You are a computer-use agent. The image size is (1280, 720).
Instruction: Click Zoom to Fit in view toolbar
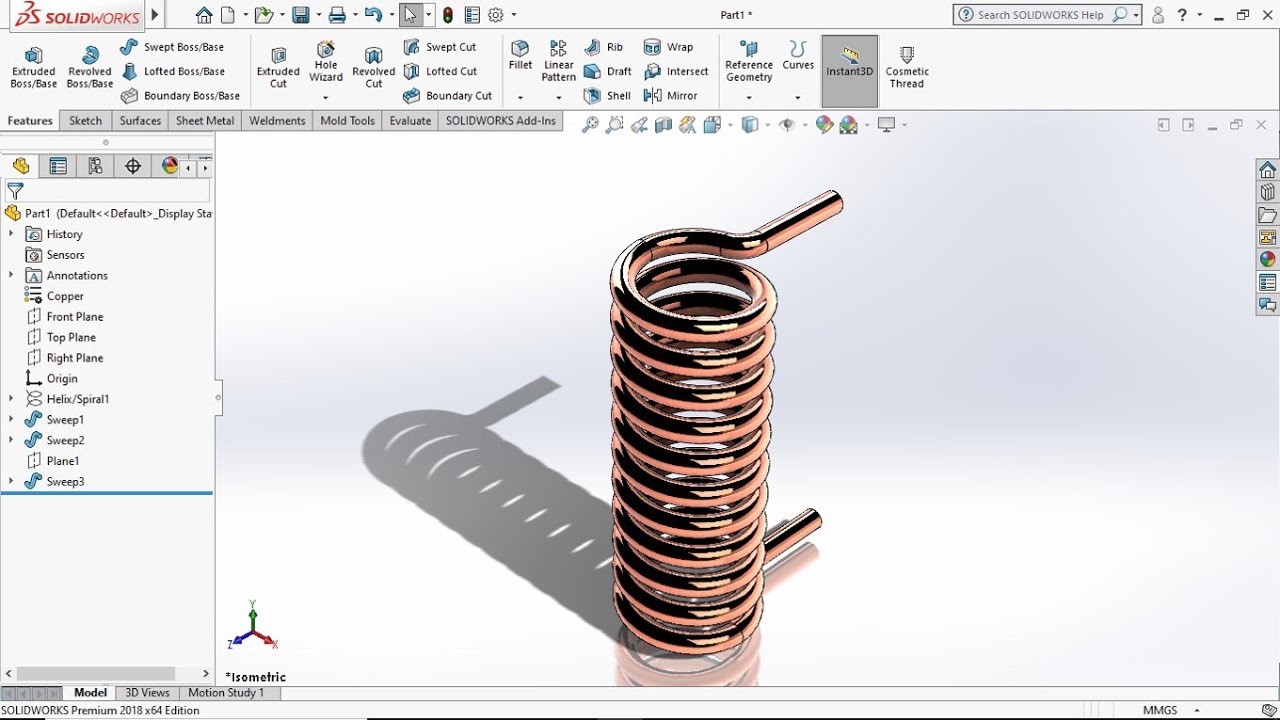[590, 125]
